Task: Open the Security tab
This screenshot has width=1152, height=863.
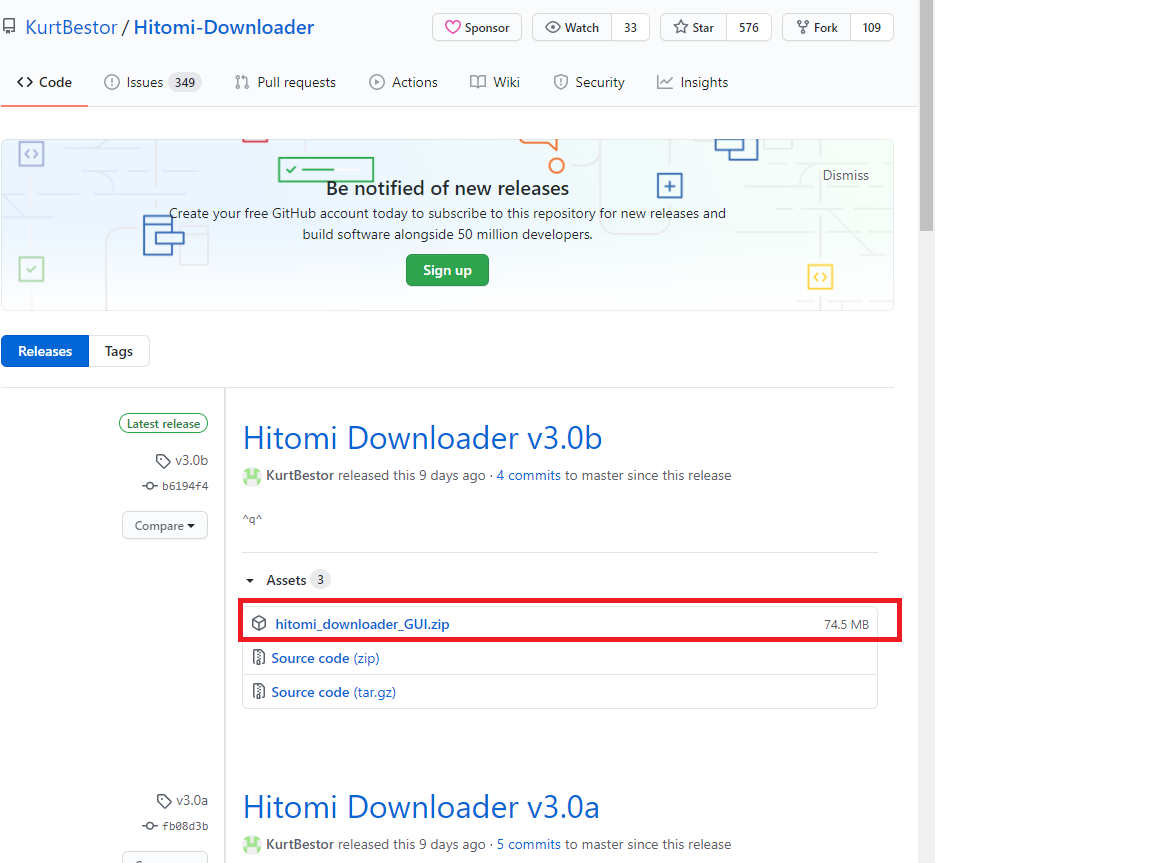Action: (588, 82)
